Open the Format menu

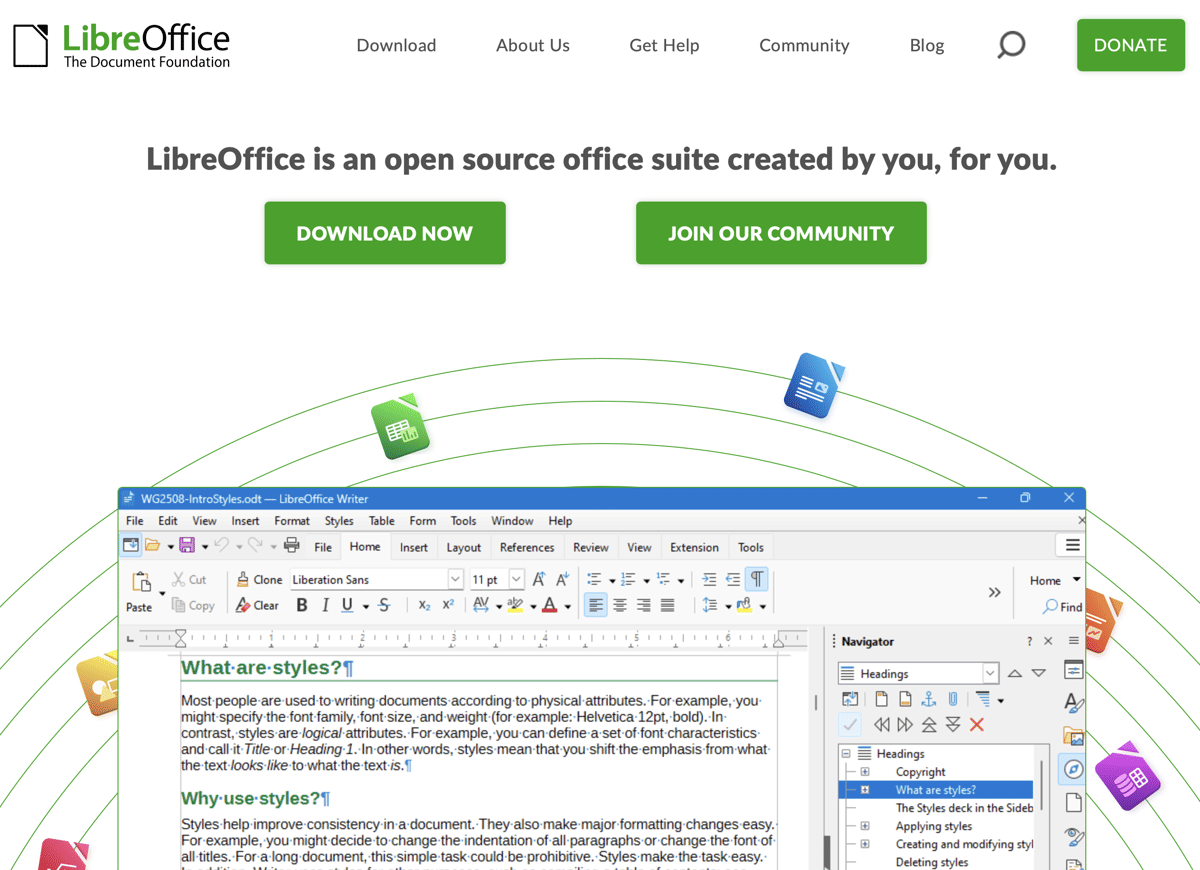pos(291,520)
